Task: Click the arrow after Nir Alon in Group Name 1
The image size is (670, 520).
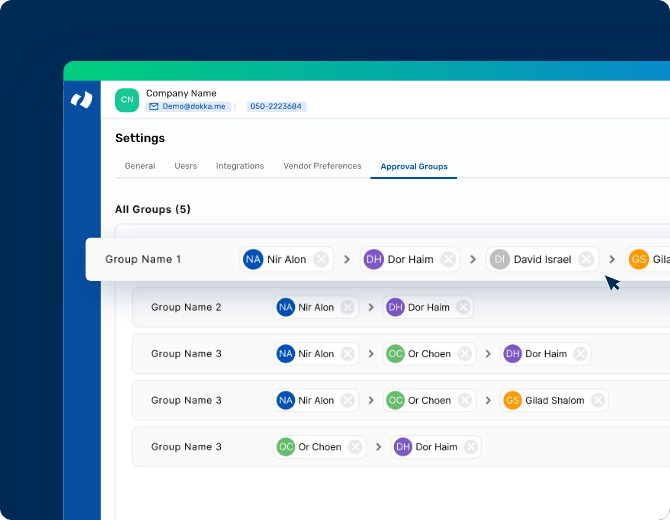Action: pos(347,259)
